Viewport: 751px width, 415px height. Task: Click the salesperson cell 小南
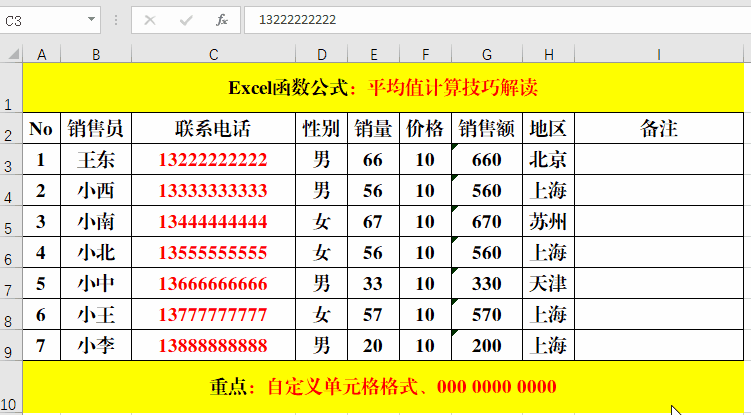click(96, 221)
